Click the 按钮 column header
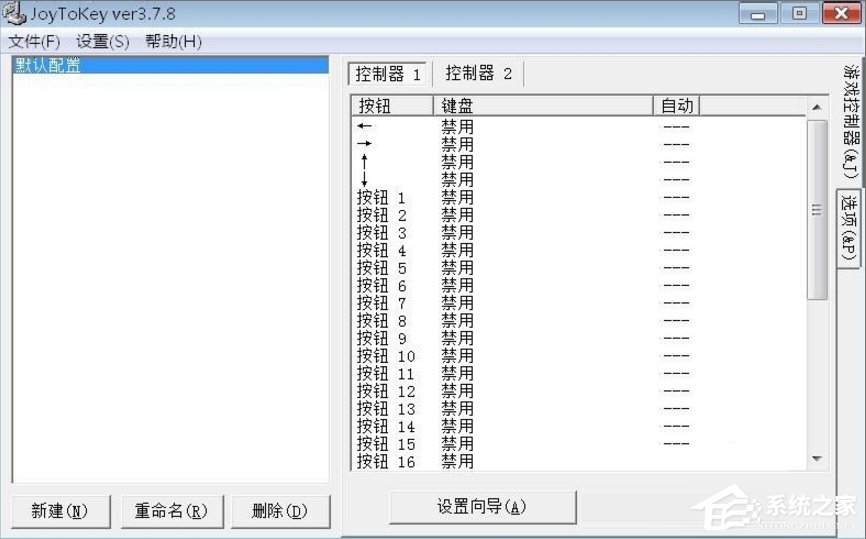Viewport: 866px width, 539px height. tap(392, 105)
